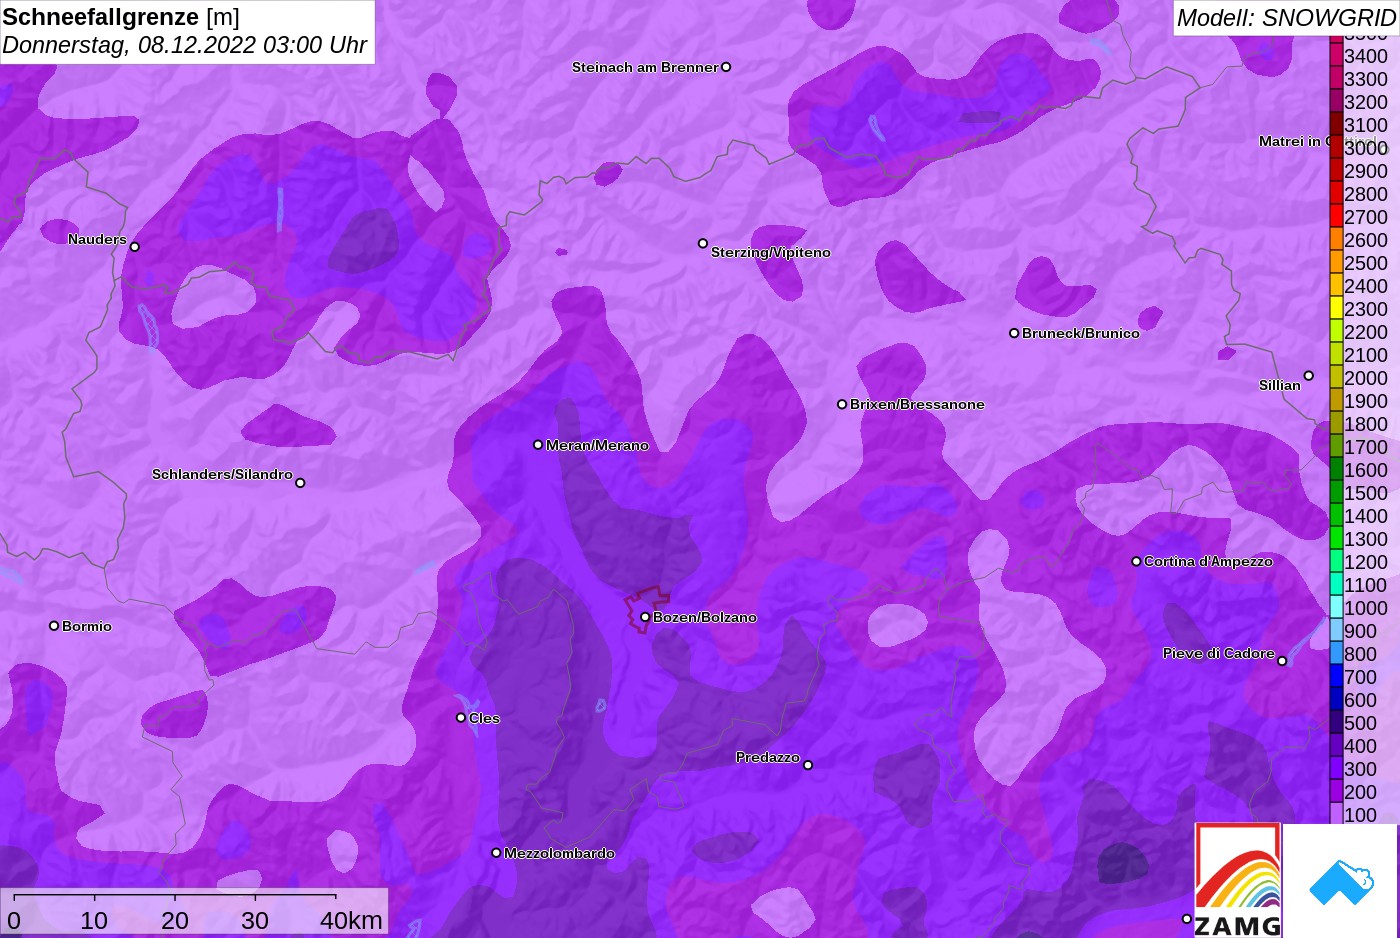The height and width of the screenshot is (938, 1400).
Task: Click the Bormio city marker dot
Action: (54, 626)
